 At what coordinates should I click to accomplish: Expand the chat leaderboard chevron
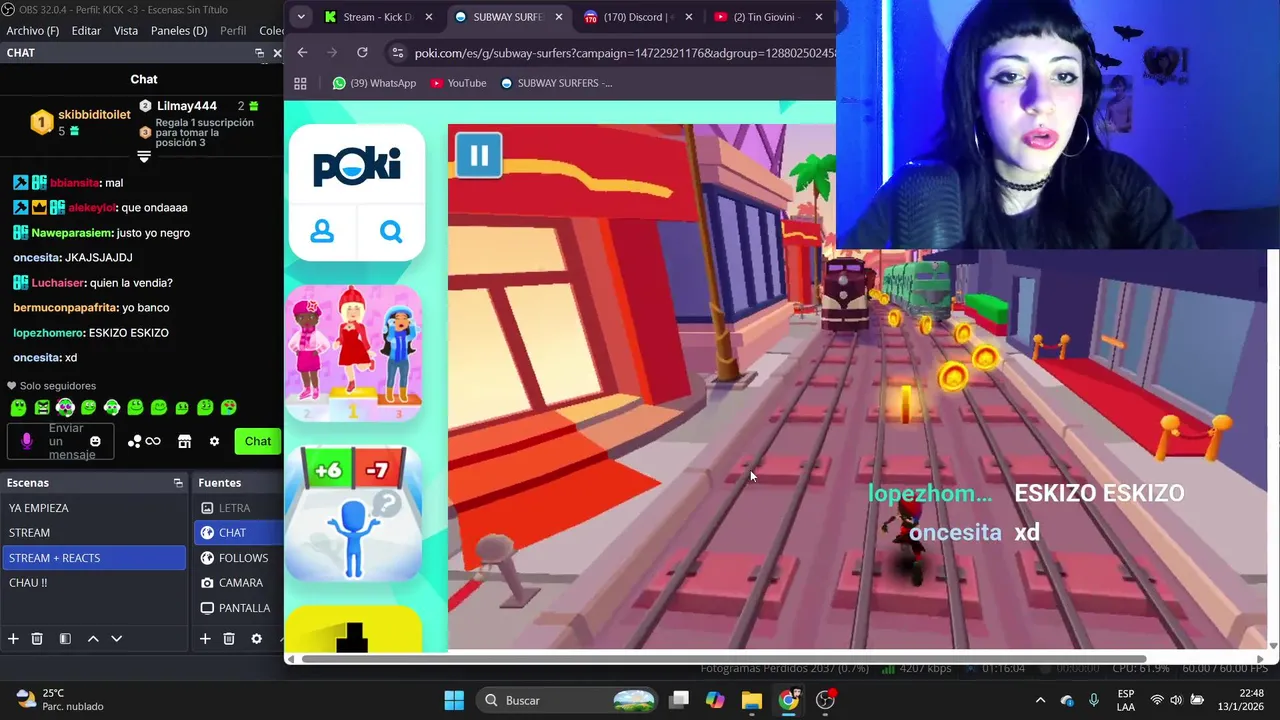coord(144,157)
